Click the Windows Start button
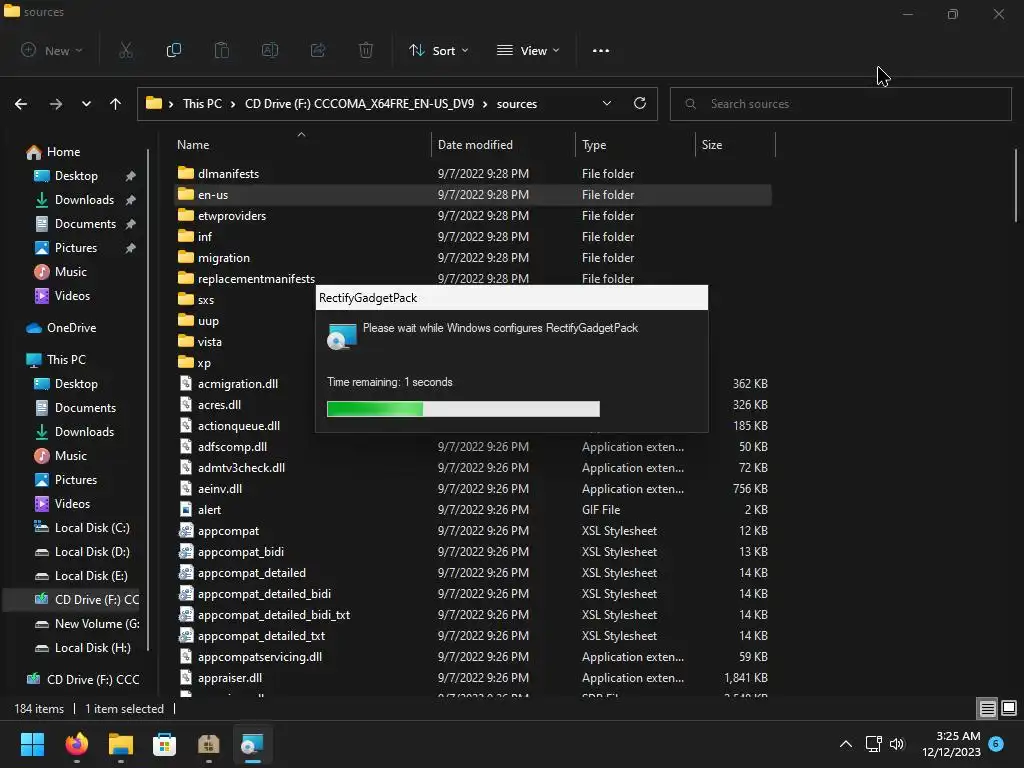This screenshot has width=1024, height=768. coord(33,744)
